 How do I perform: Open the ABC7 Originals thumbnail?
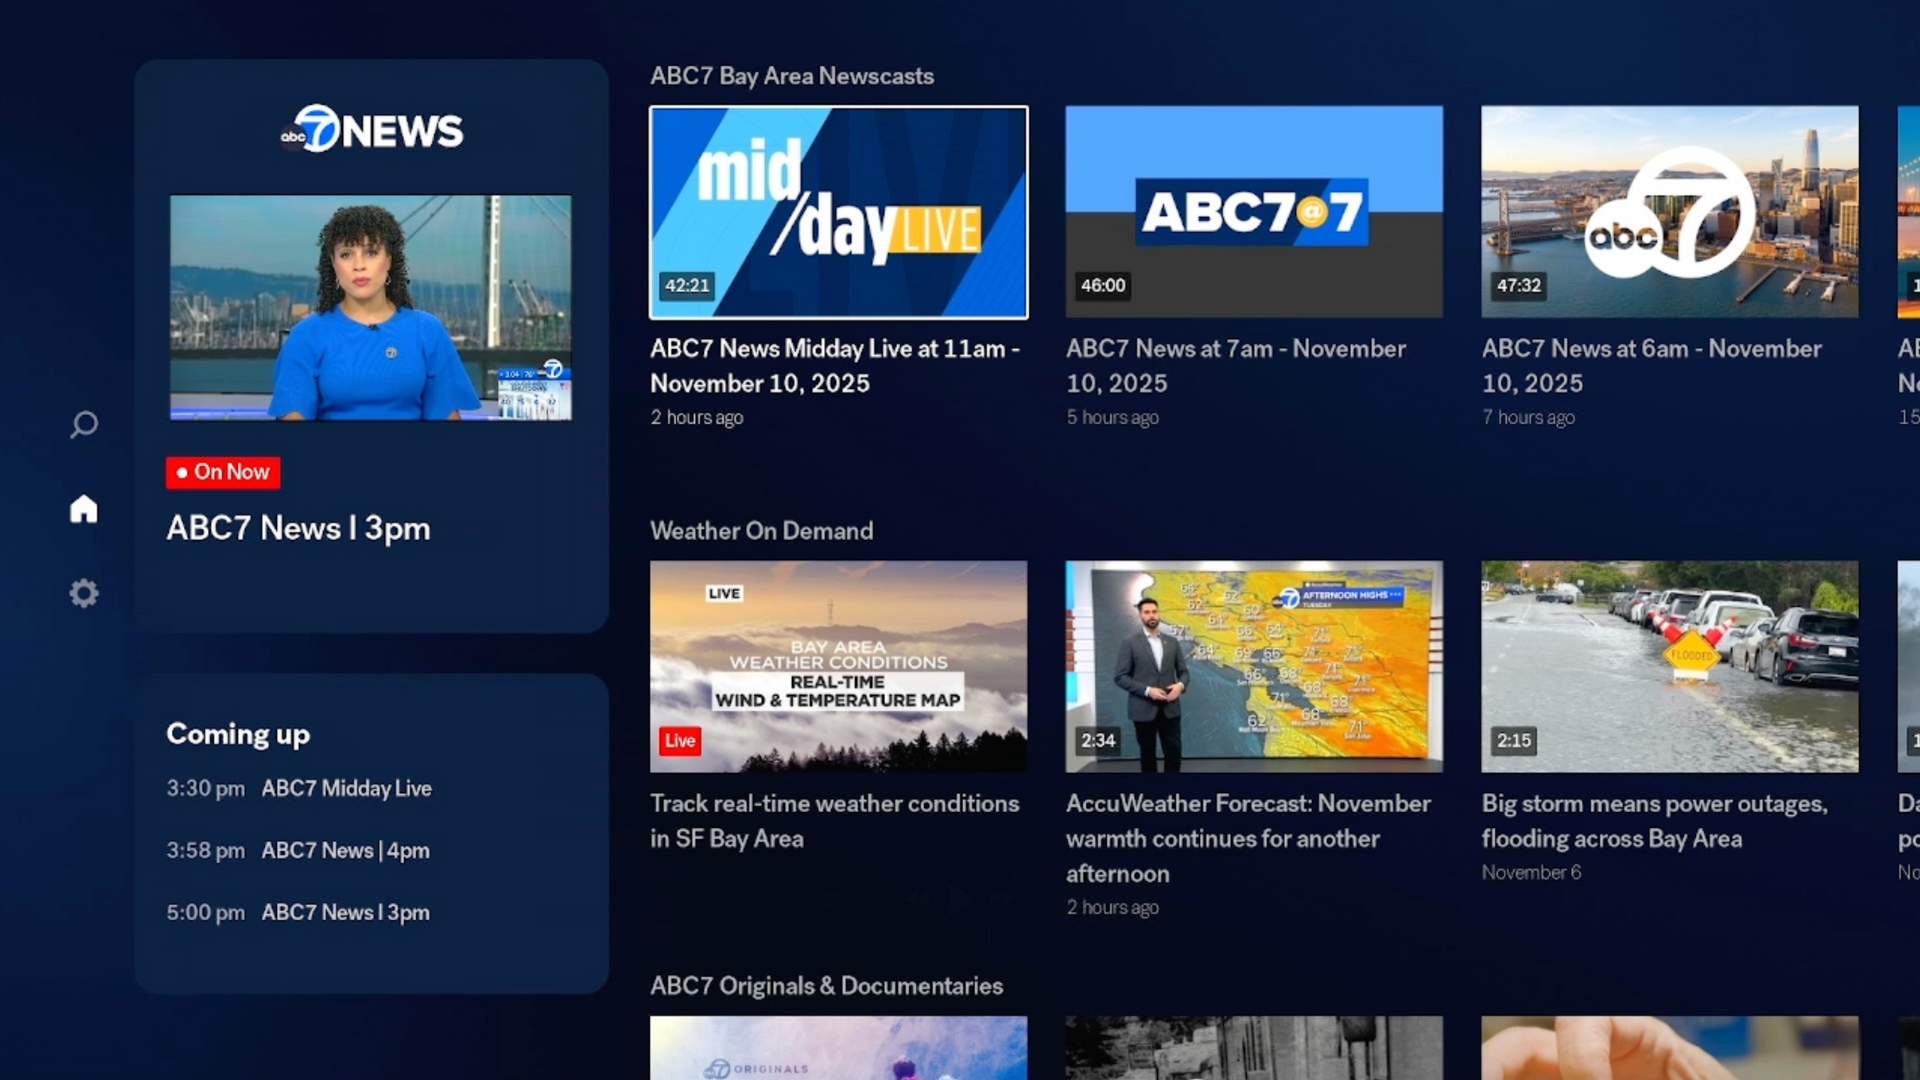pyautogui.click(x=839, y=1048)
